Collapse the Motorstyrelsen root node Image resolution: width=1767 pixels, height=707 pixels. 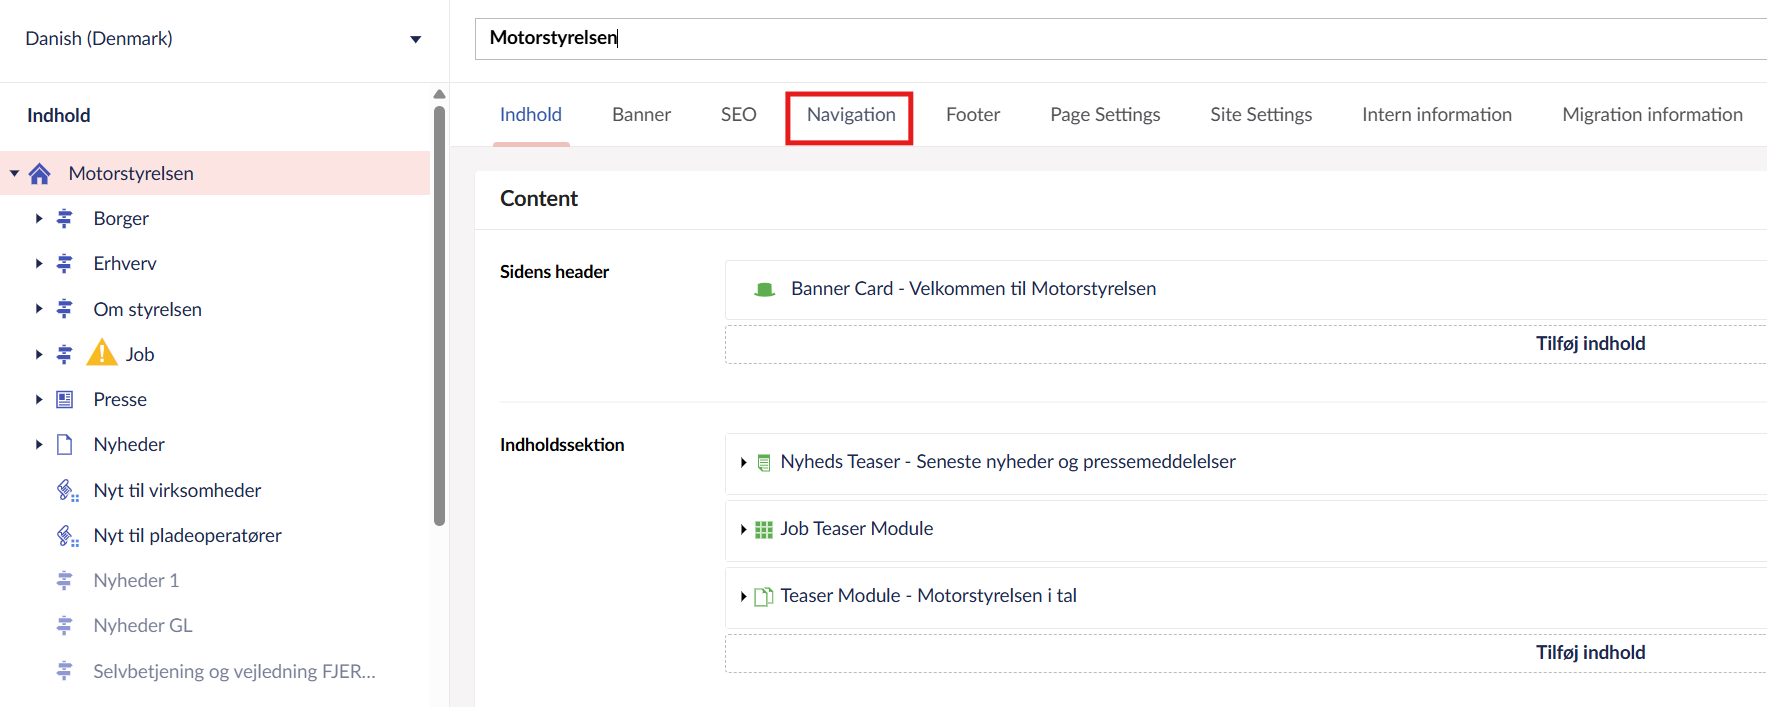[x=15, y=173]
